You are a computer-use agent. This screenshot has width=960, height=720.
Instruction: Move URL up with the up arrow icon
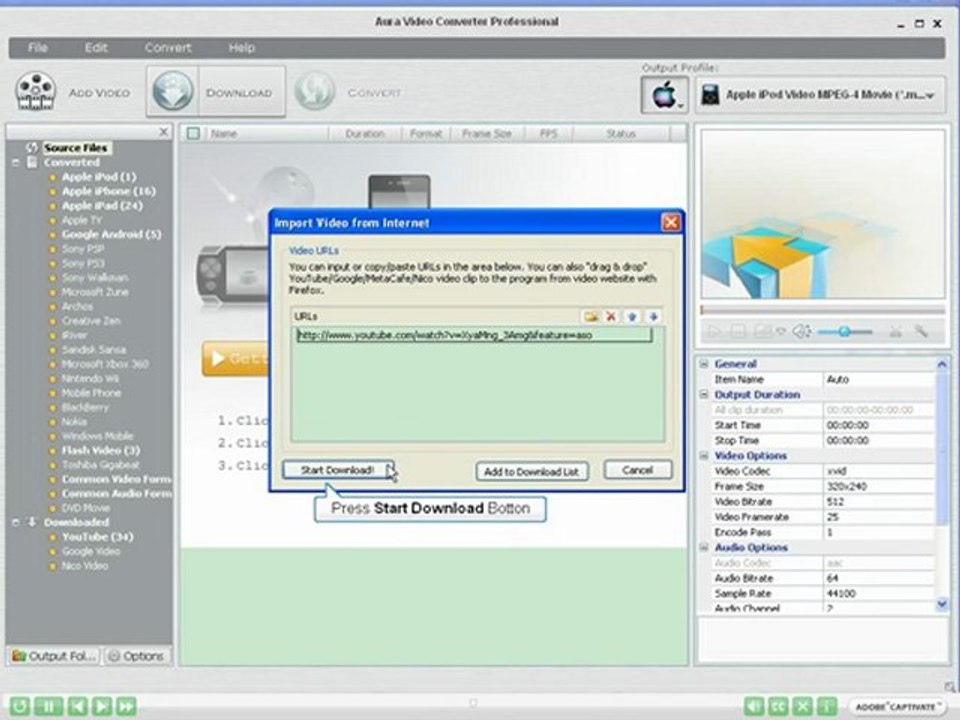[x=632, y=317]
